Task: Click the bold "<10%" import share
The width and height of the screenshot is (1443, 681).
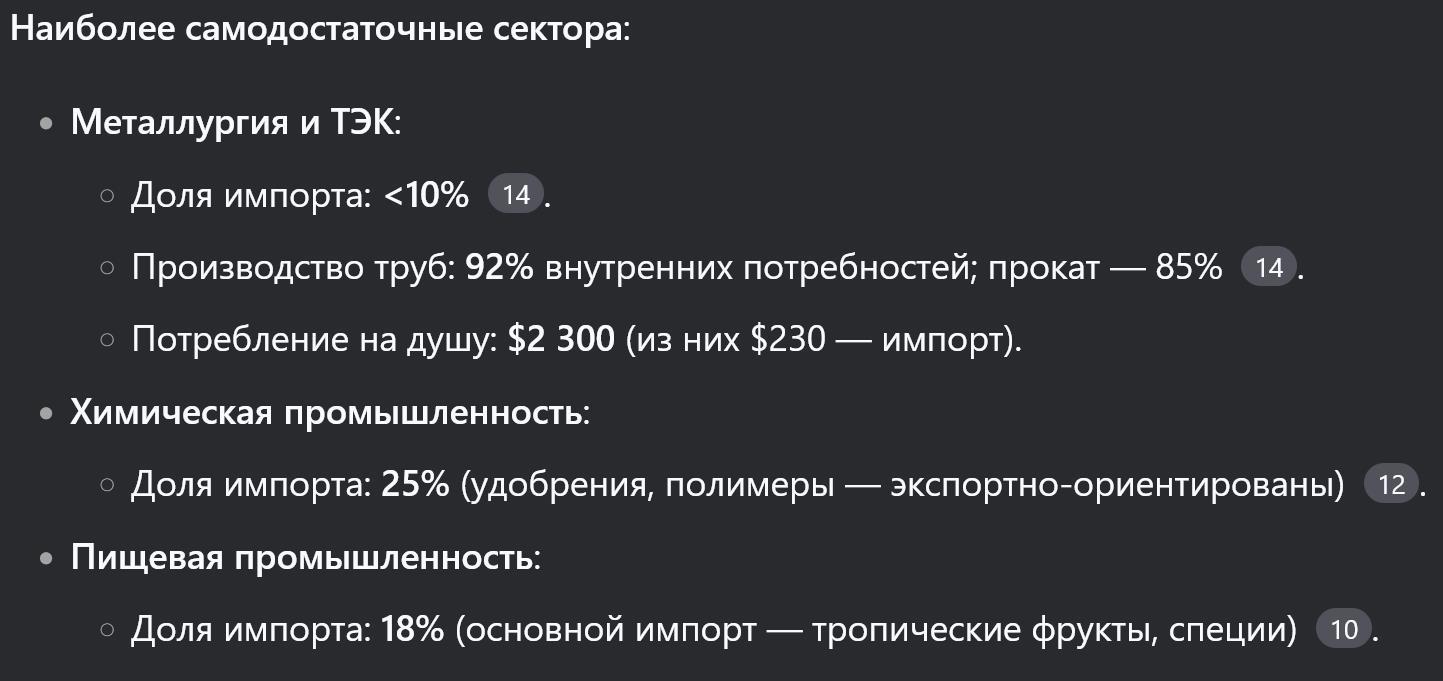Action: pos(426,195)
